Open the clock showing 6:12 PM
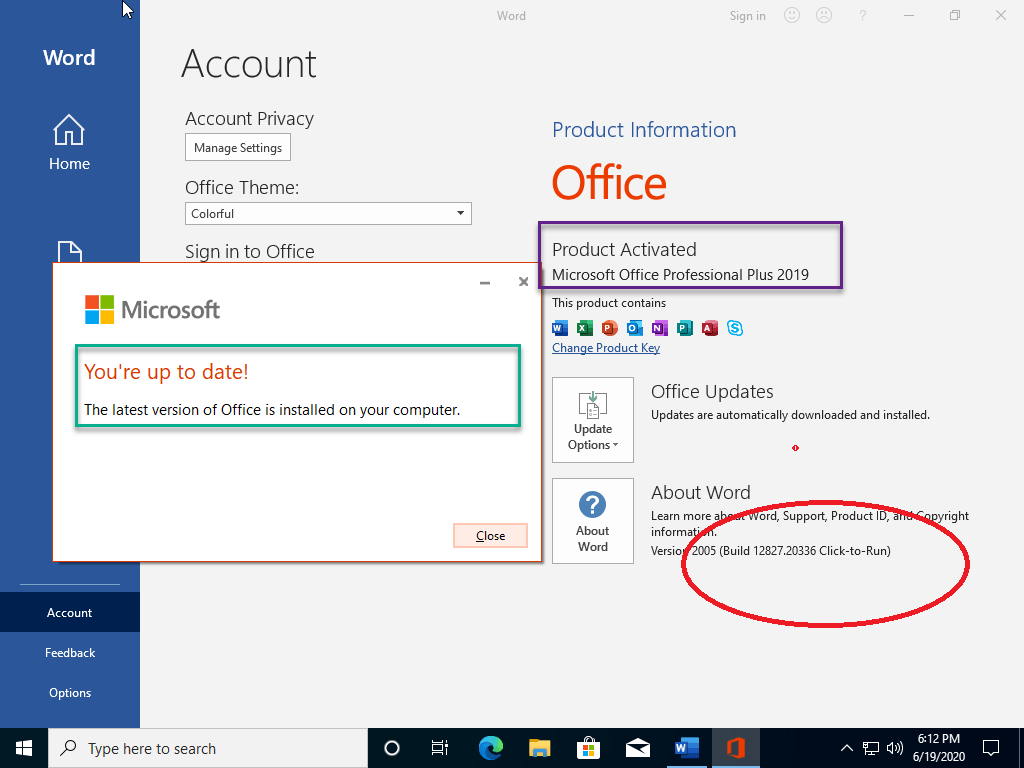This screenshot has height=768, width=1024. pyautogui.click(x=938, y=748)
